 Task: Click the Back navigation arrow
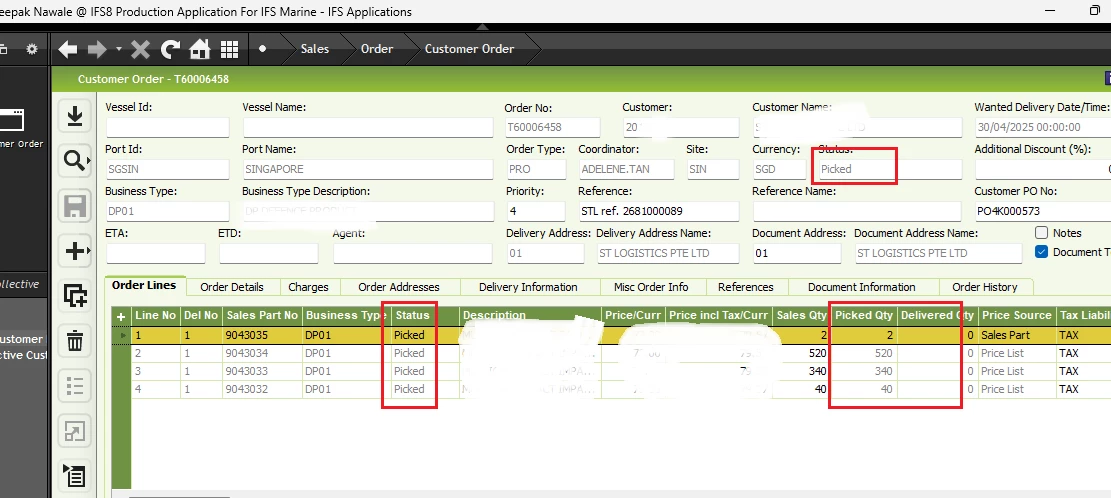[68, 49]
